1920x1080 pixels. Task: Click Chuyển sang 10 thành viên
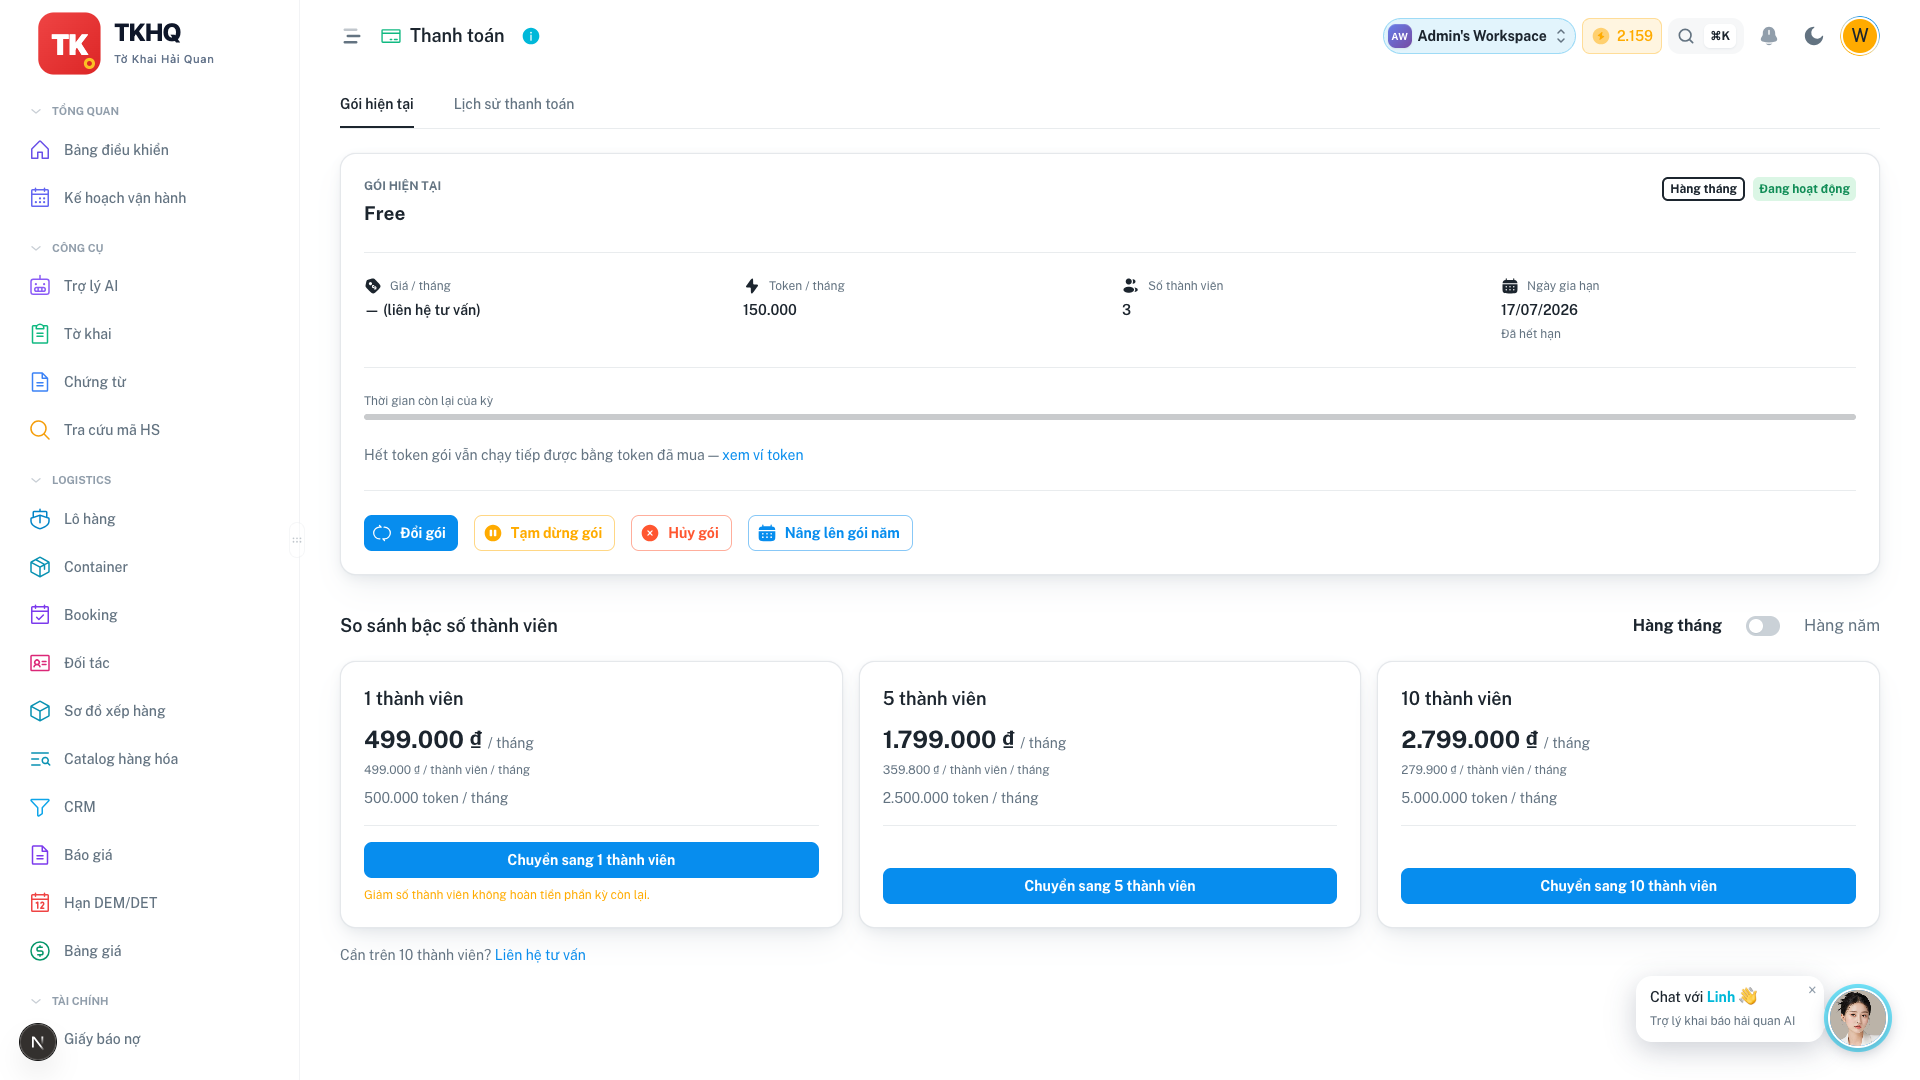pyautogui.click(x=1628, y=886)
